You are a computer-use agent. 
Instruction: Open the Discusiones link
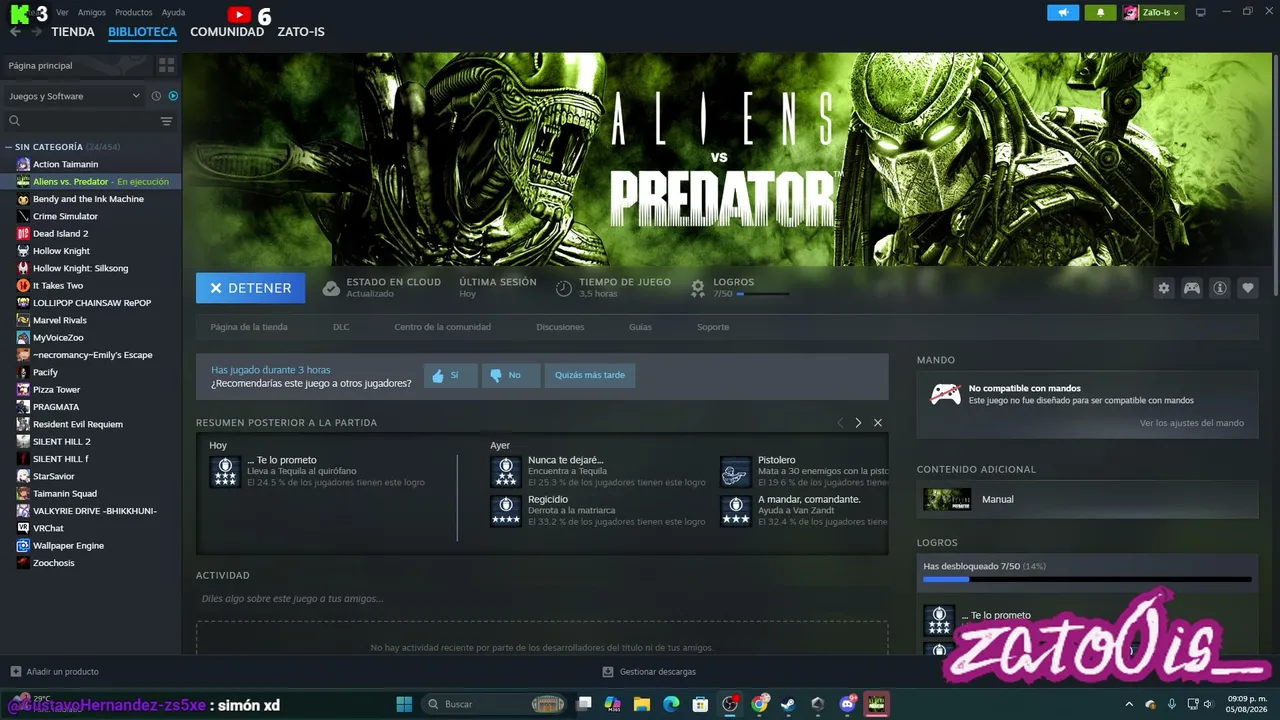[560, 327]
